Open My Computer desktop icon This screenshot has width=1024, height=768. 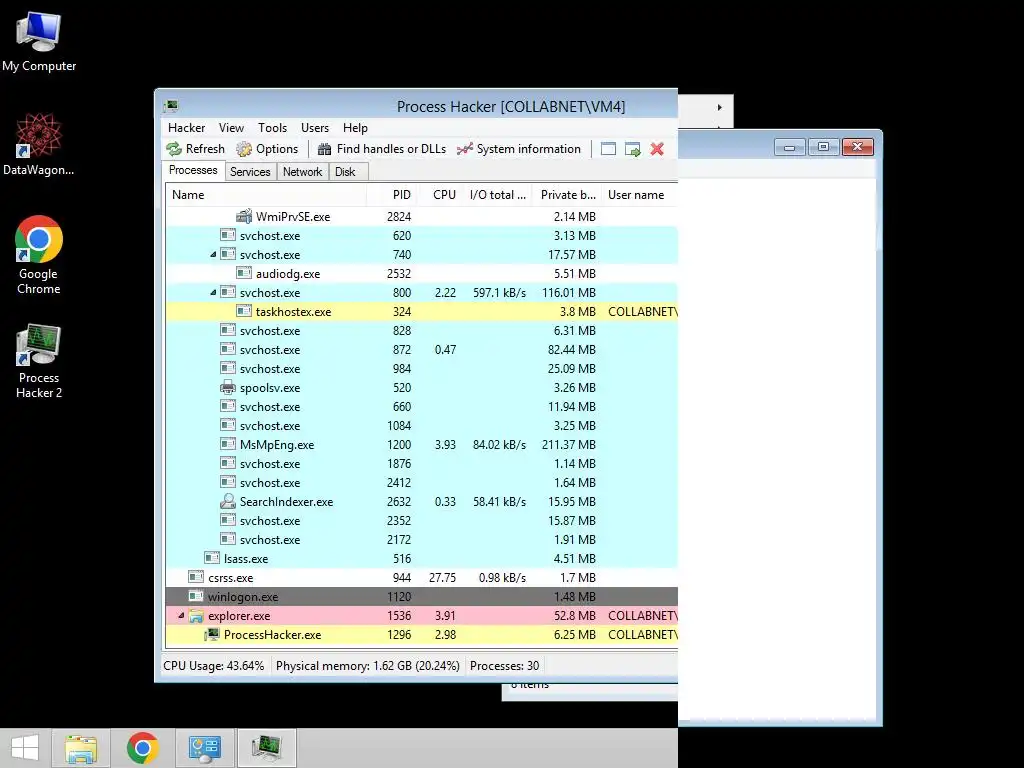pos(39,40)
